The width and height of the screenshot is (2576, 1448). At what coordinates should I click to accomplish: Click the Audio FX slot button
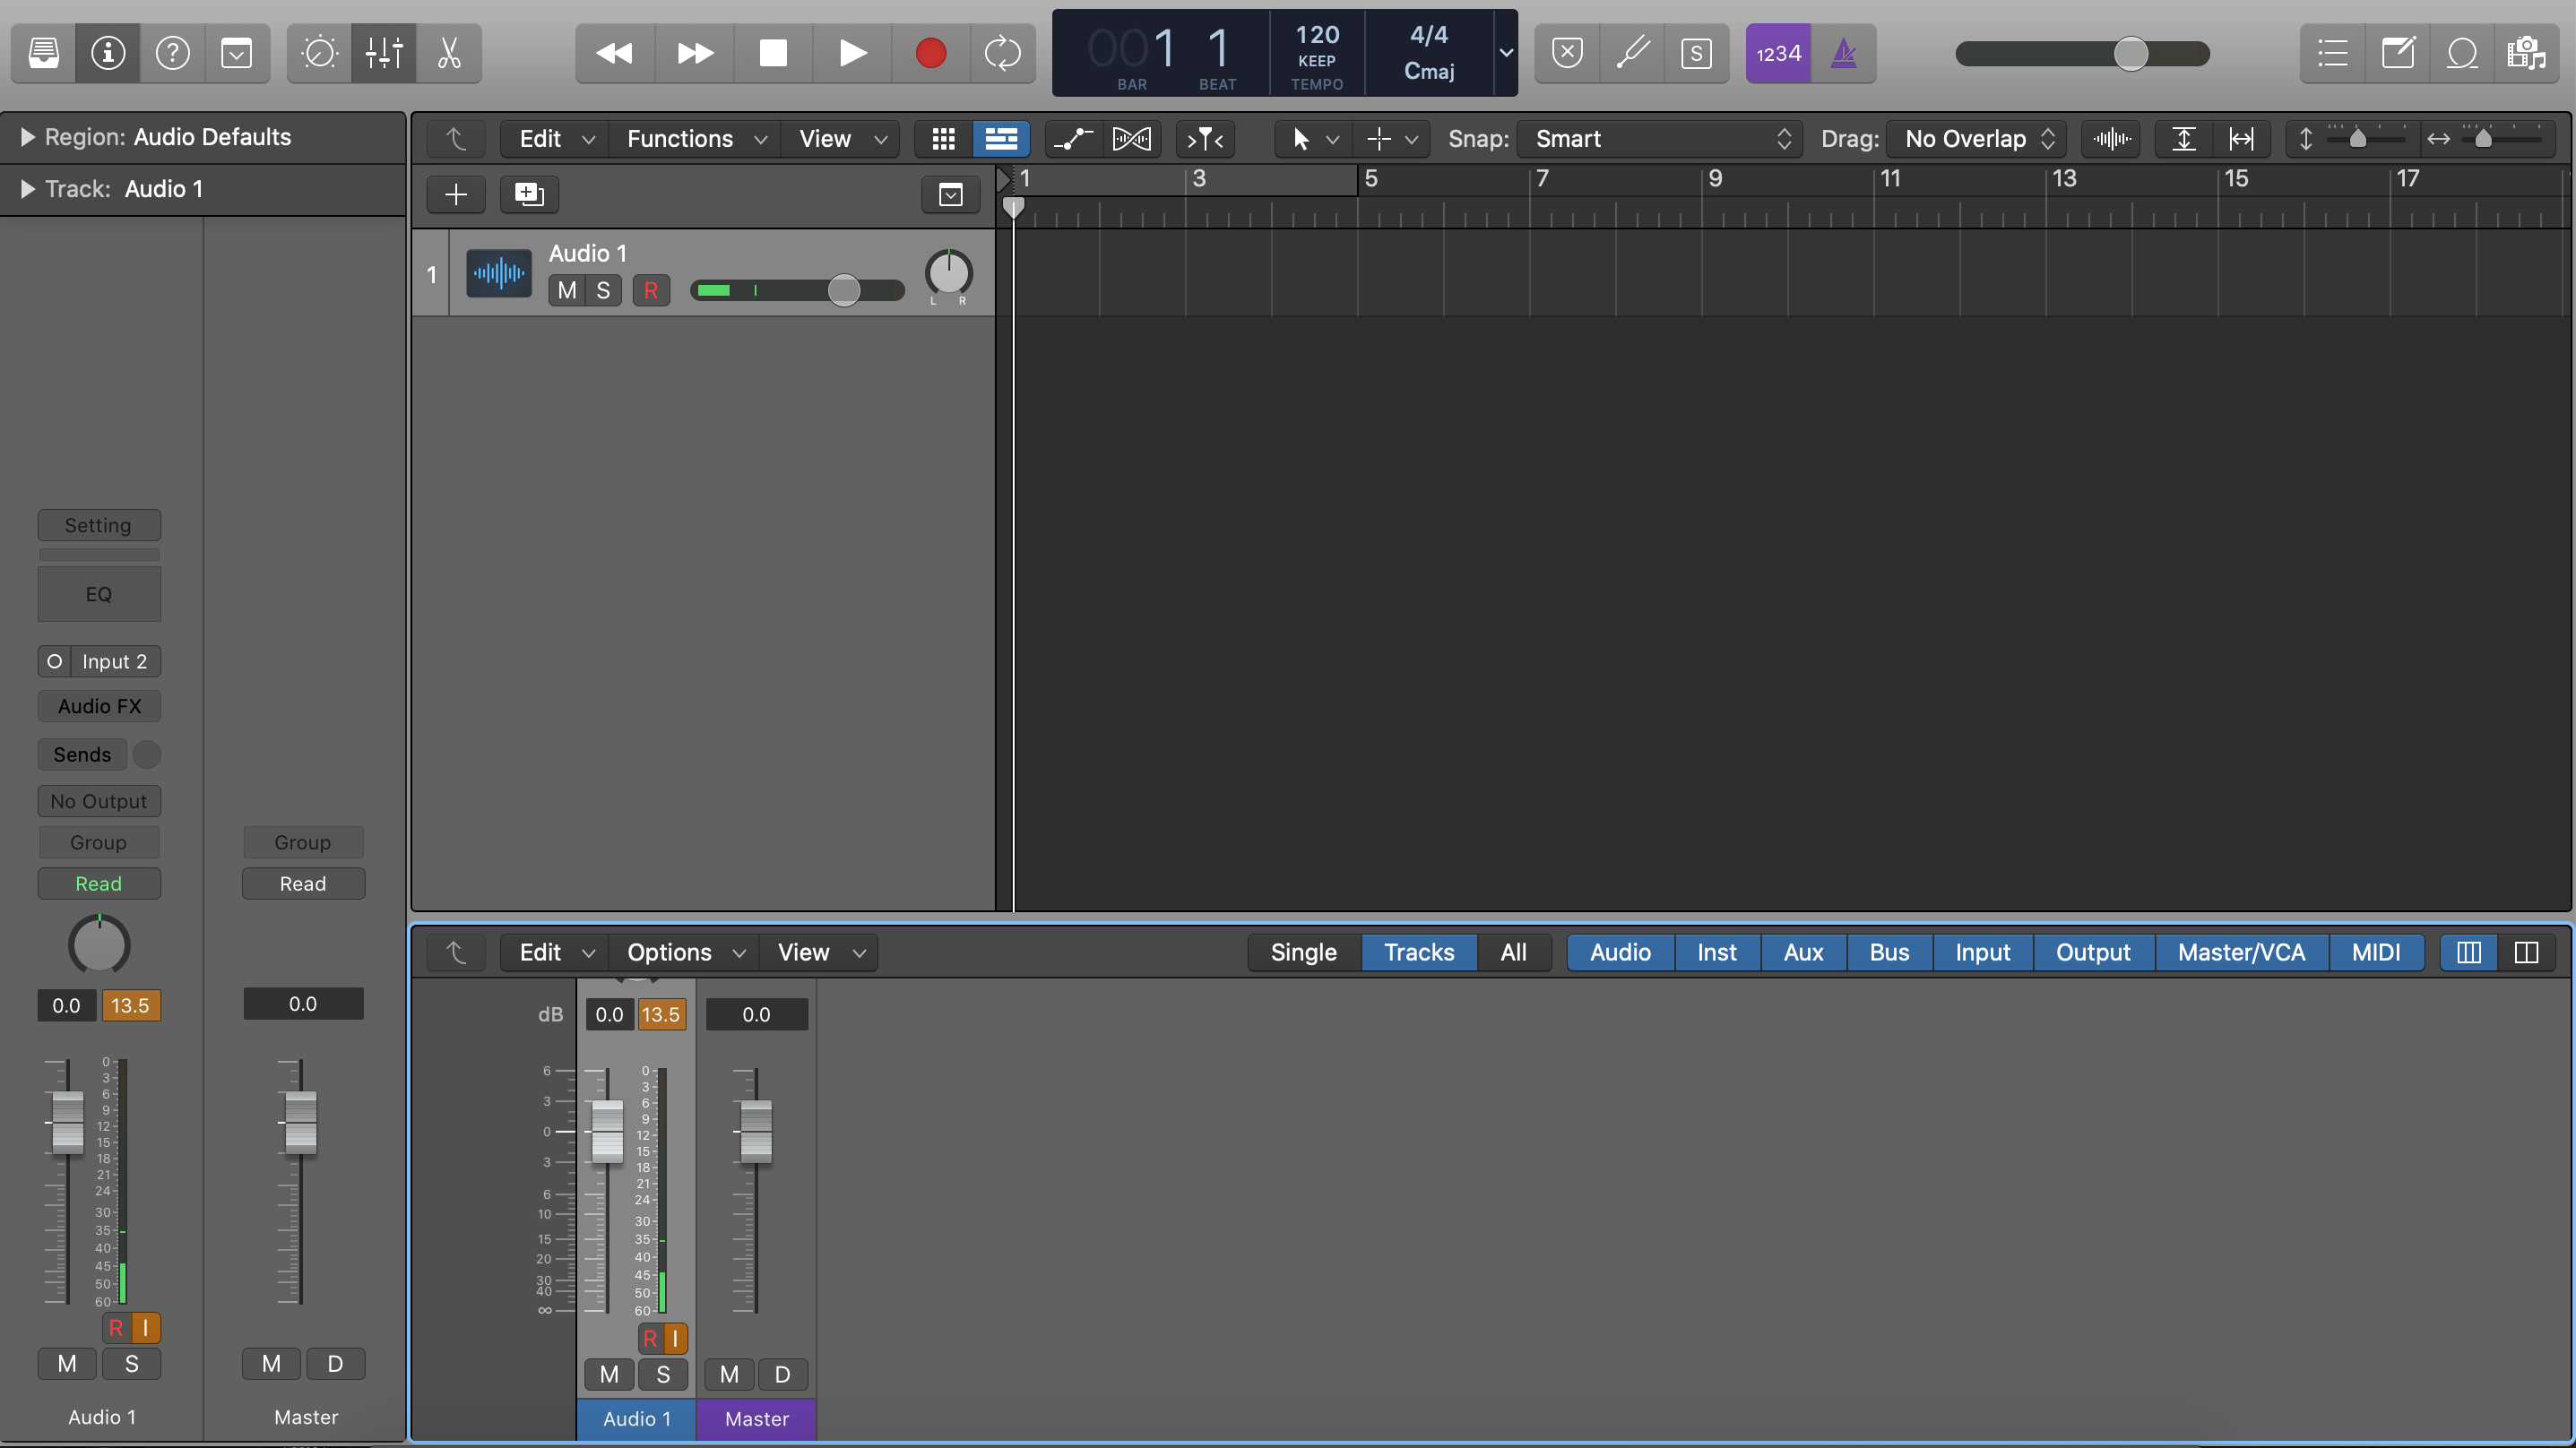(99, 706)
